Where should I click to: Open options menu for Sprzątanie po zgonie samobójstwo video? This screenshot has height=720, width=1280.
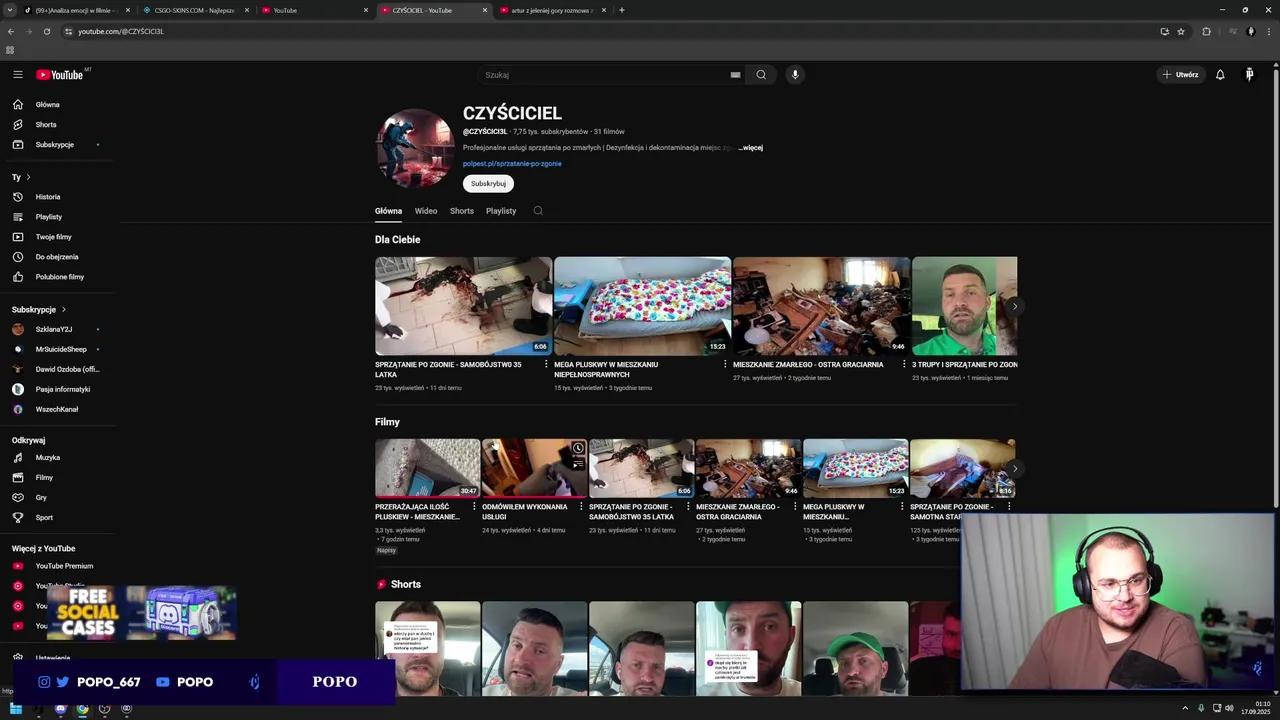coord(546,365)
